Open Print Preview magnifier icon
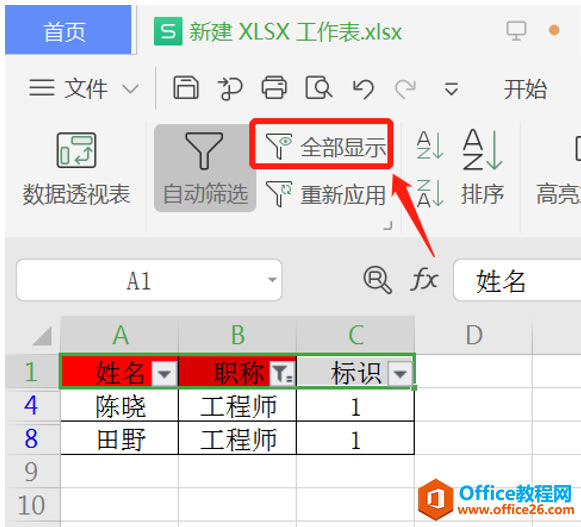Image resolution: width=581 pixels, height=527 pixels. pos(318,88)
